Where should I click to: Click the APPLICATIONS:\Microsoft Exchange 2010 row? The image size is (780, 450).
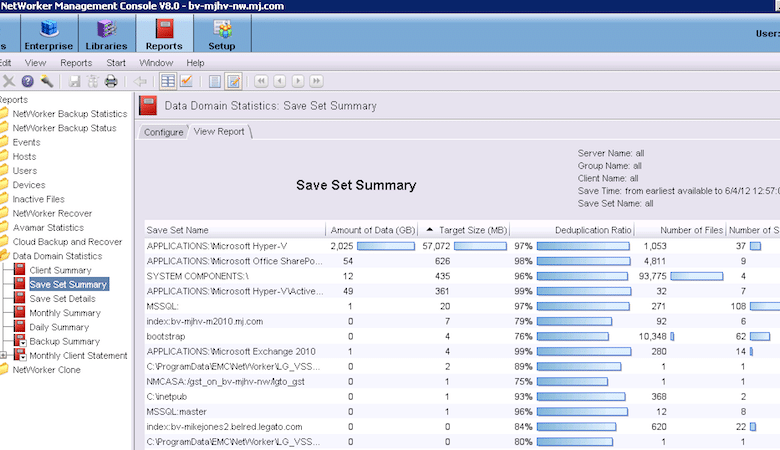click(463, 352)
